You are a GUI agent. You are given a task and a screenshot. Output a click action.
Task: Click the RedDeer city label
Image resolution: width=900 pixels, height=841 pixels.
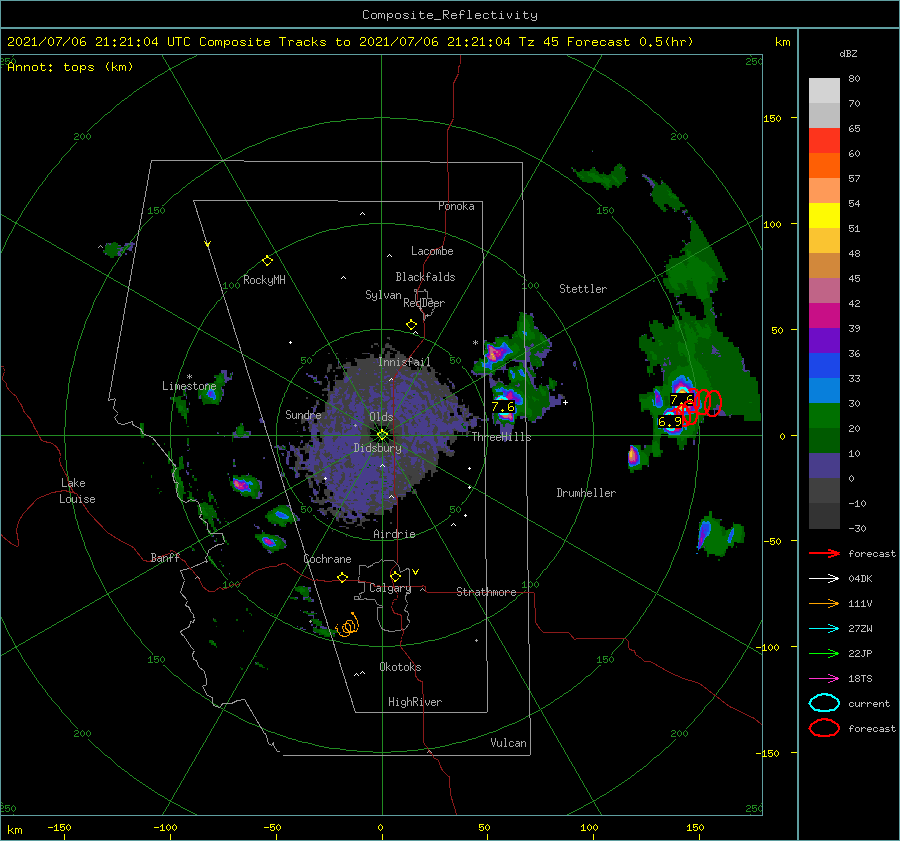click(424, 303)
